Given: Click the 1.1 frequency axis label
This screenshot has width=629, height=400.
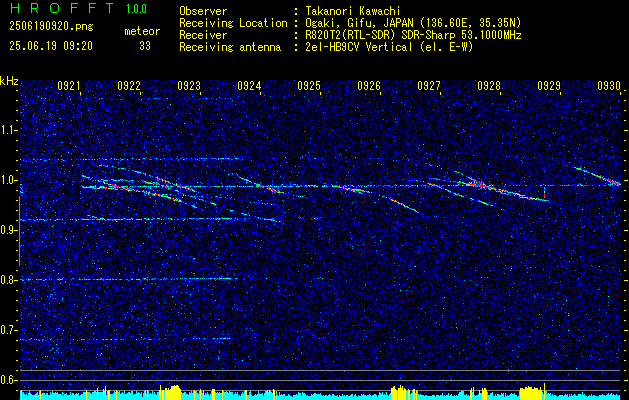Looking at the screenshot, I should (x=8, y=130).
